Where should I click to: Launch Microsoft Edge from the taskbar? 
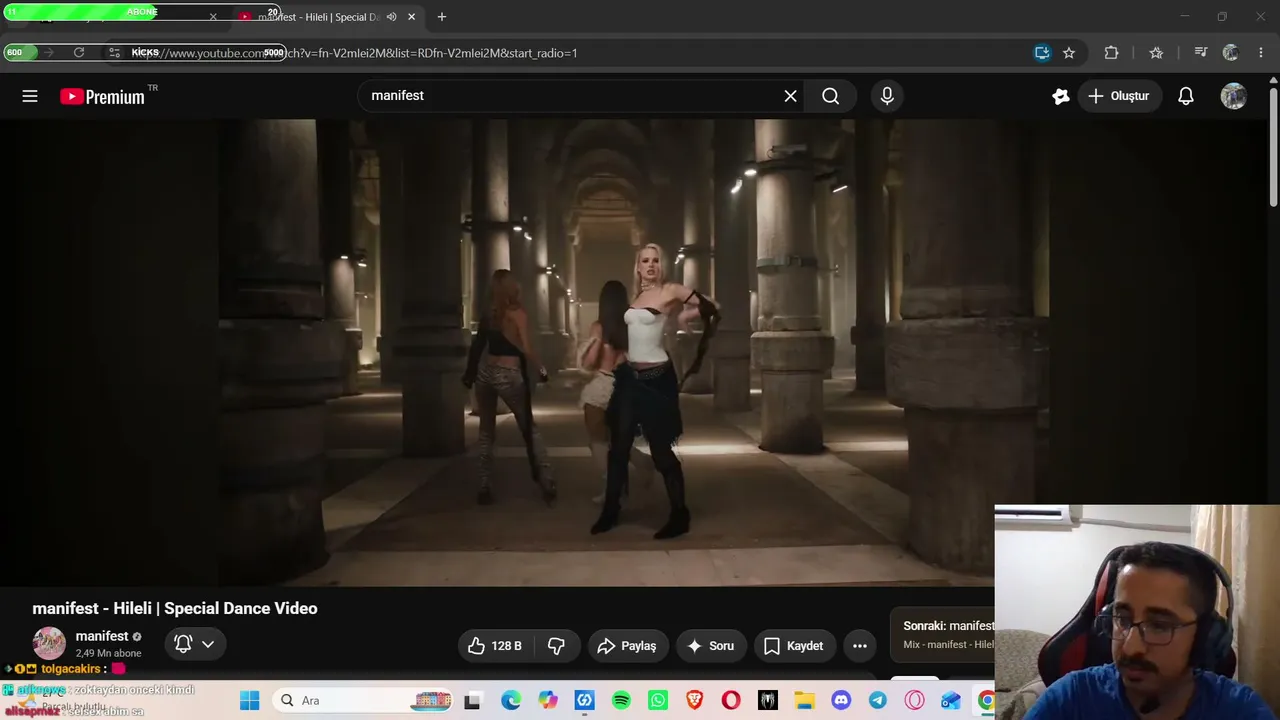pos(511,701)
